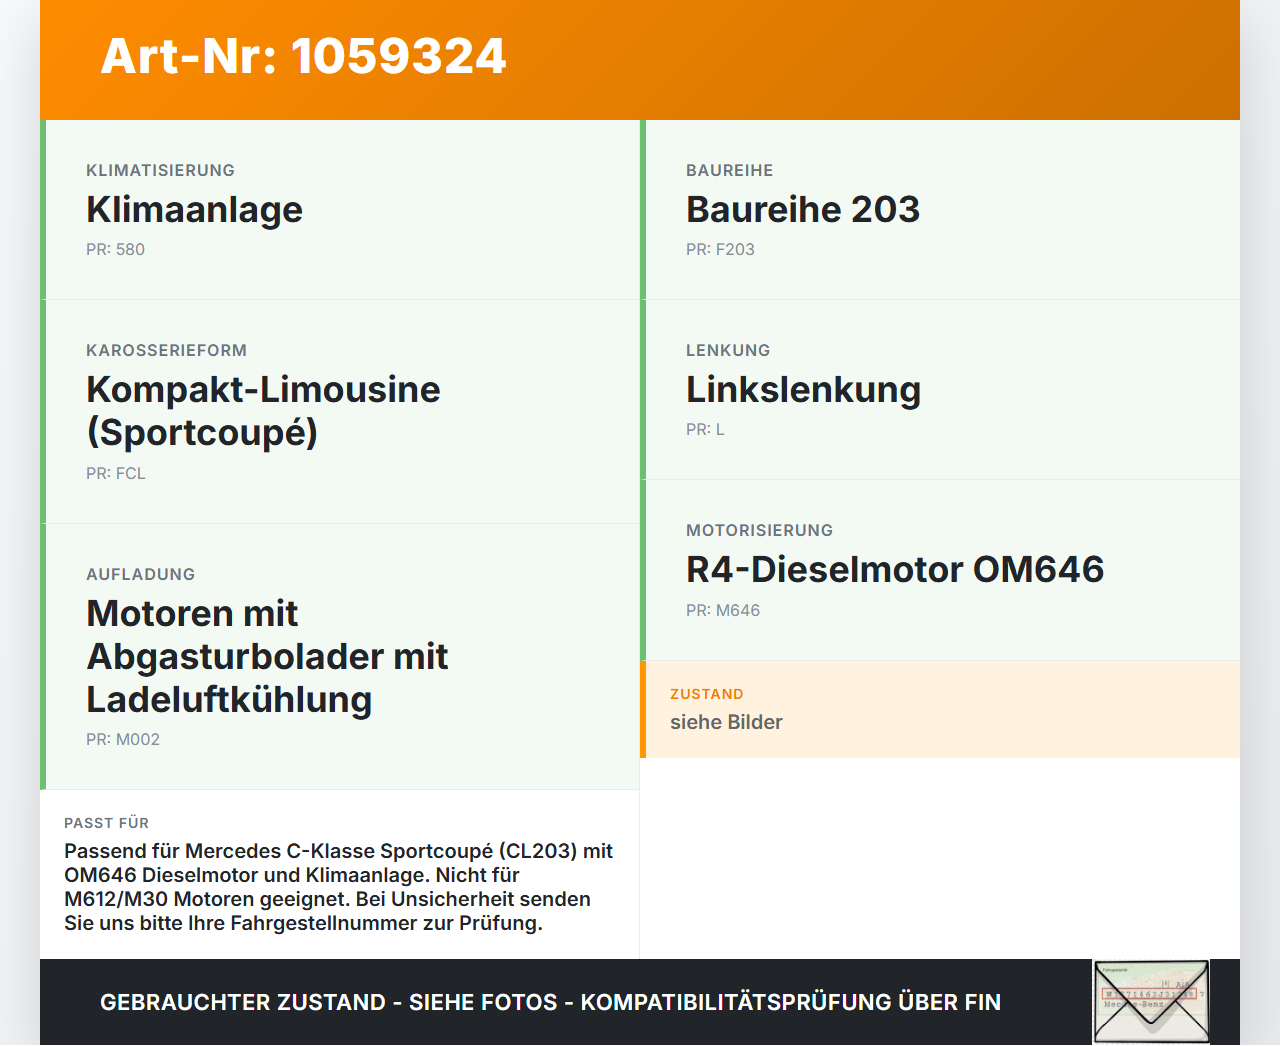Click the Passend für Mercedes C-Klasse paragraph
This screenshot has width=1280, height=1046.
(x=338, y=887)
